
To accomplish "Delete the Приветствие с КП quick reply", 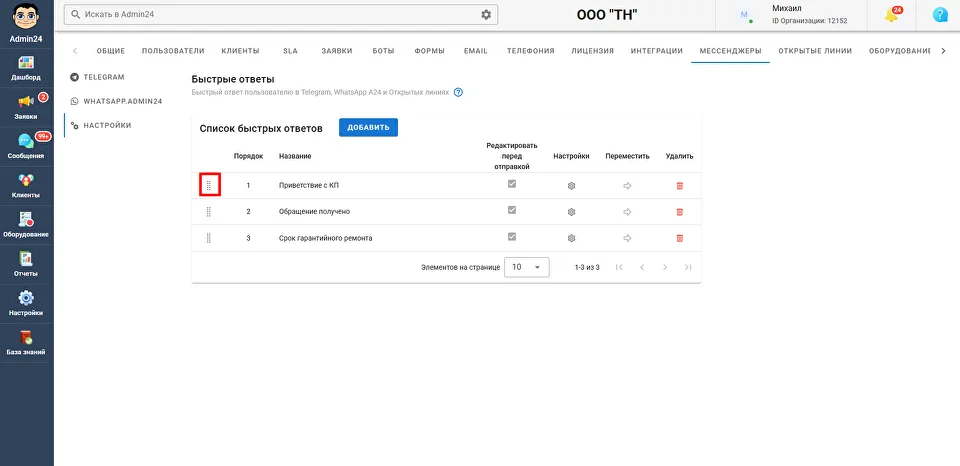I will coord(680,186).
